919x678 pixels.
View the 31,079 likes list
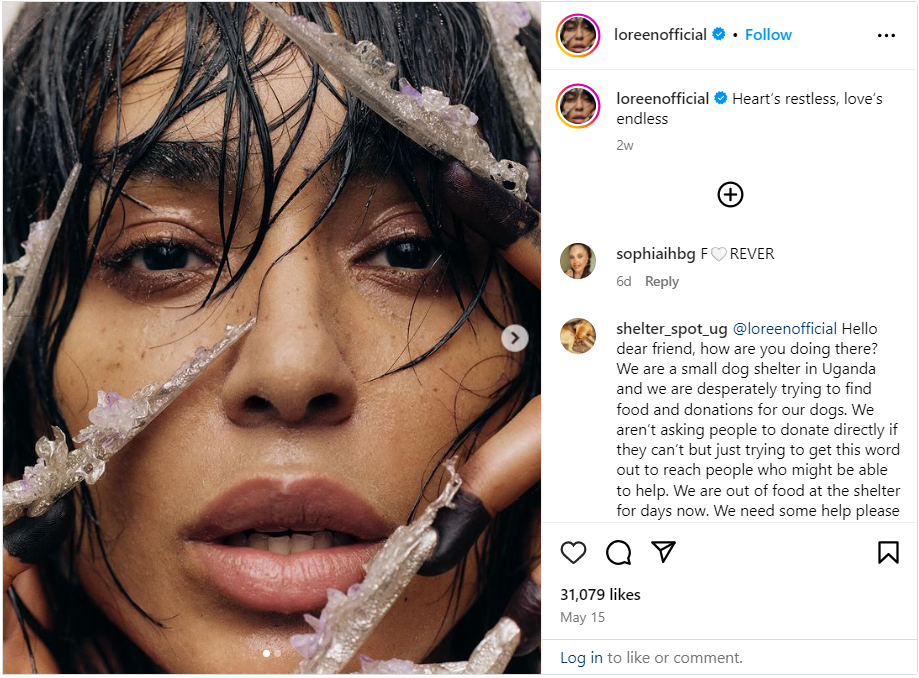pos(600,594)
